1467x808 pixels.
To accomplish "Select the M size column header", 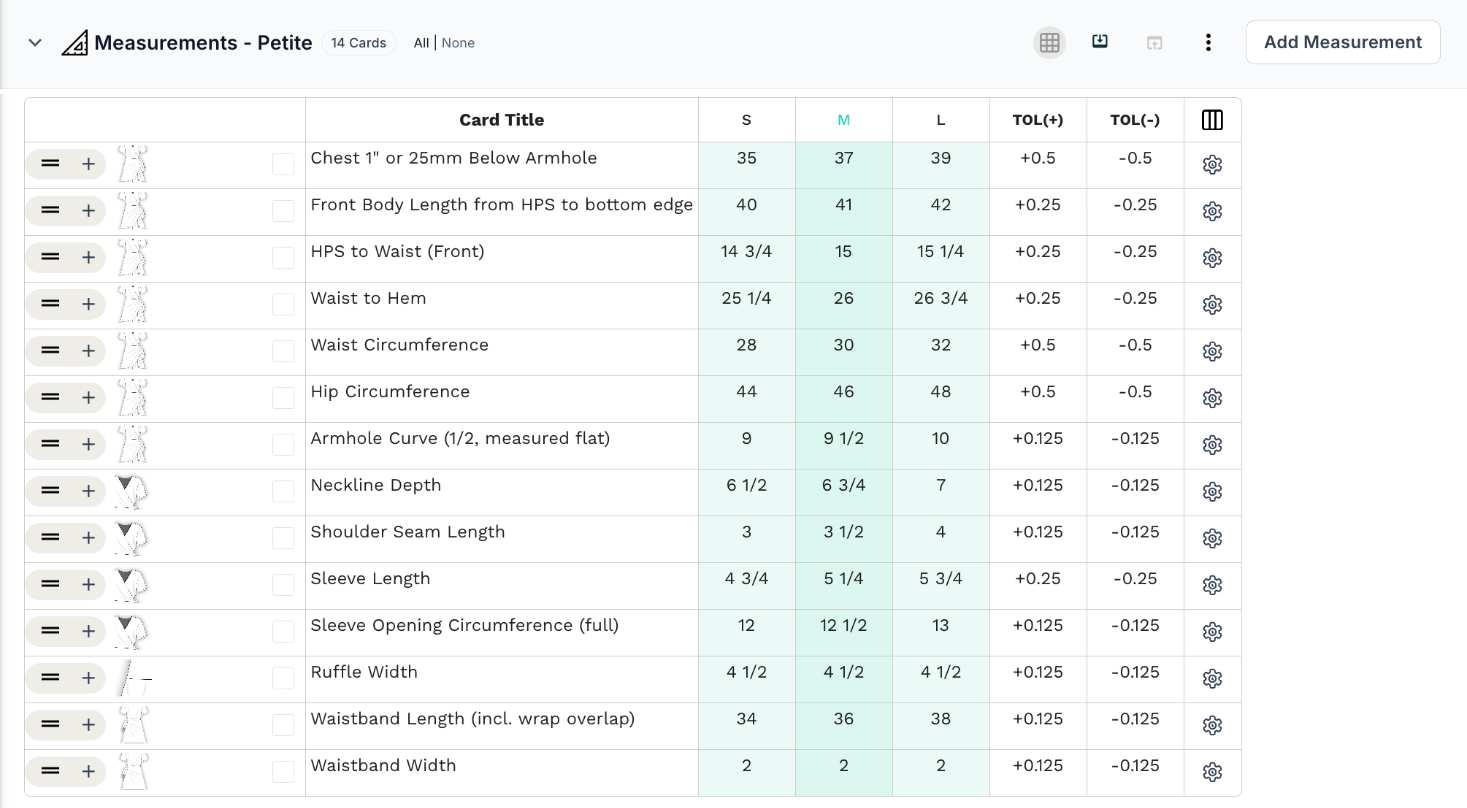I will coord(844,120).
